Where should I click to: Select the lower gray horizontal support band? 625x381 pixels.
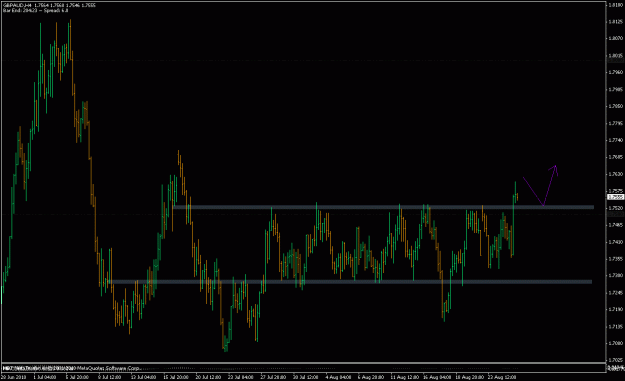[x=350, y=282]
